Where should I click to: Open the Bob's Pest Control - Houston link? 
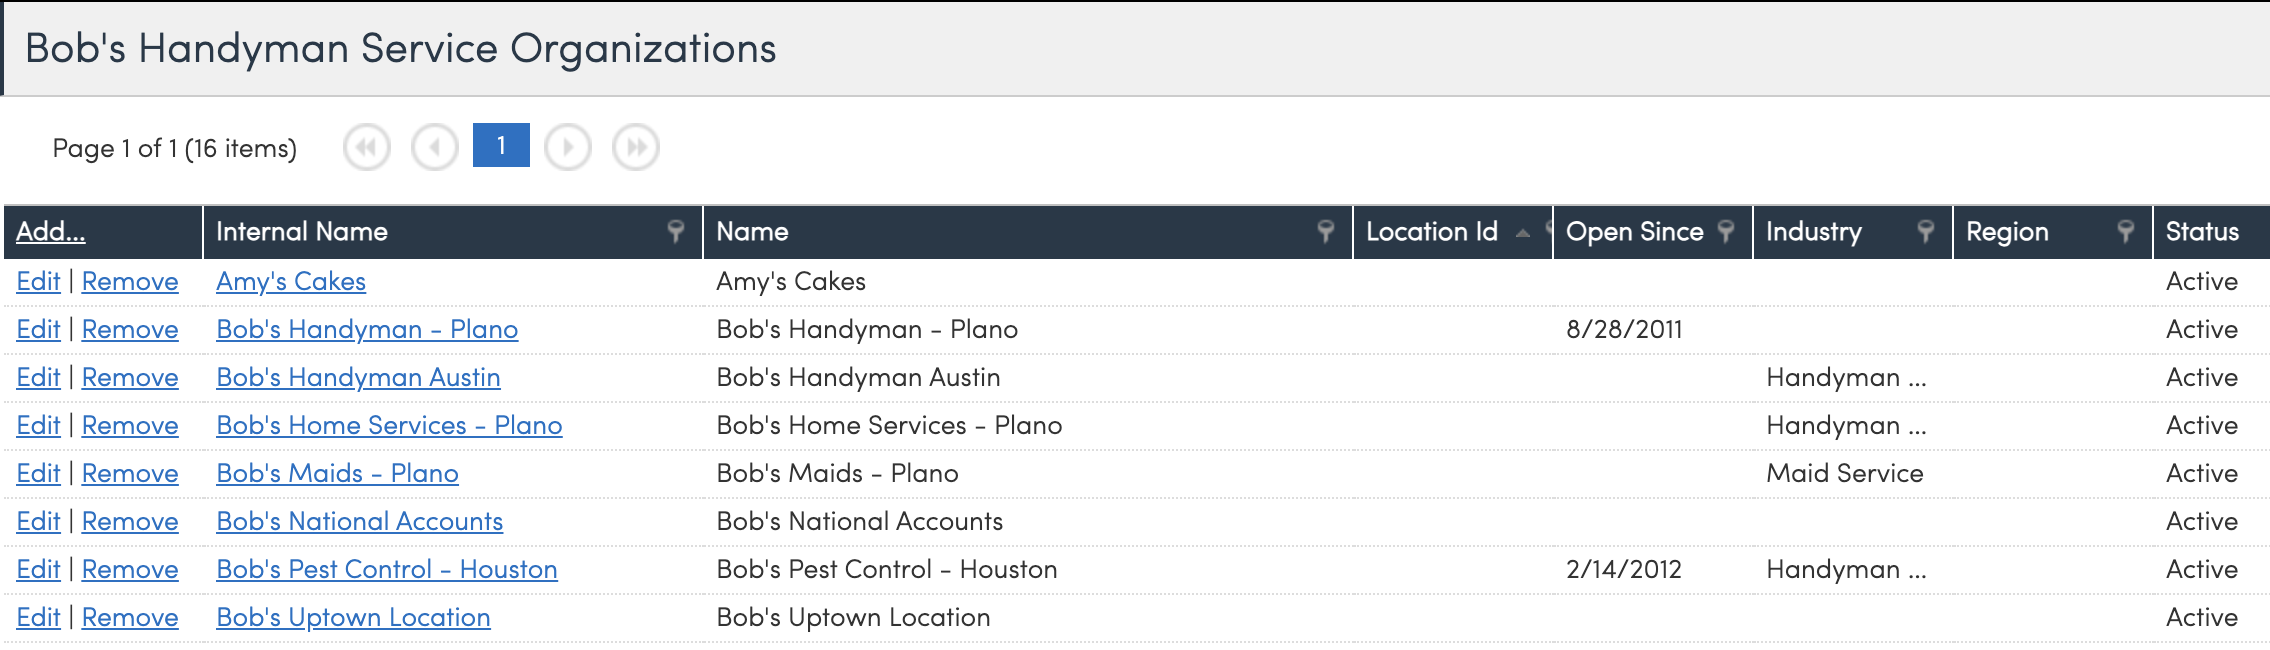[x=387, y=570]
